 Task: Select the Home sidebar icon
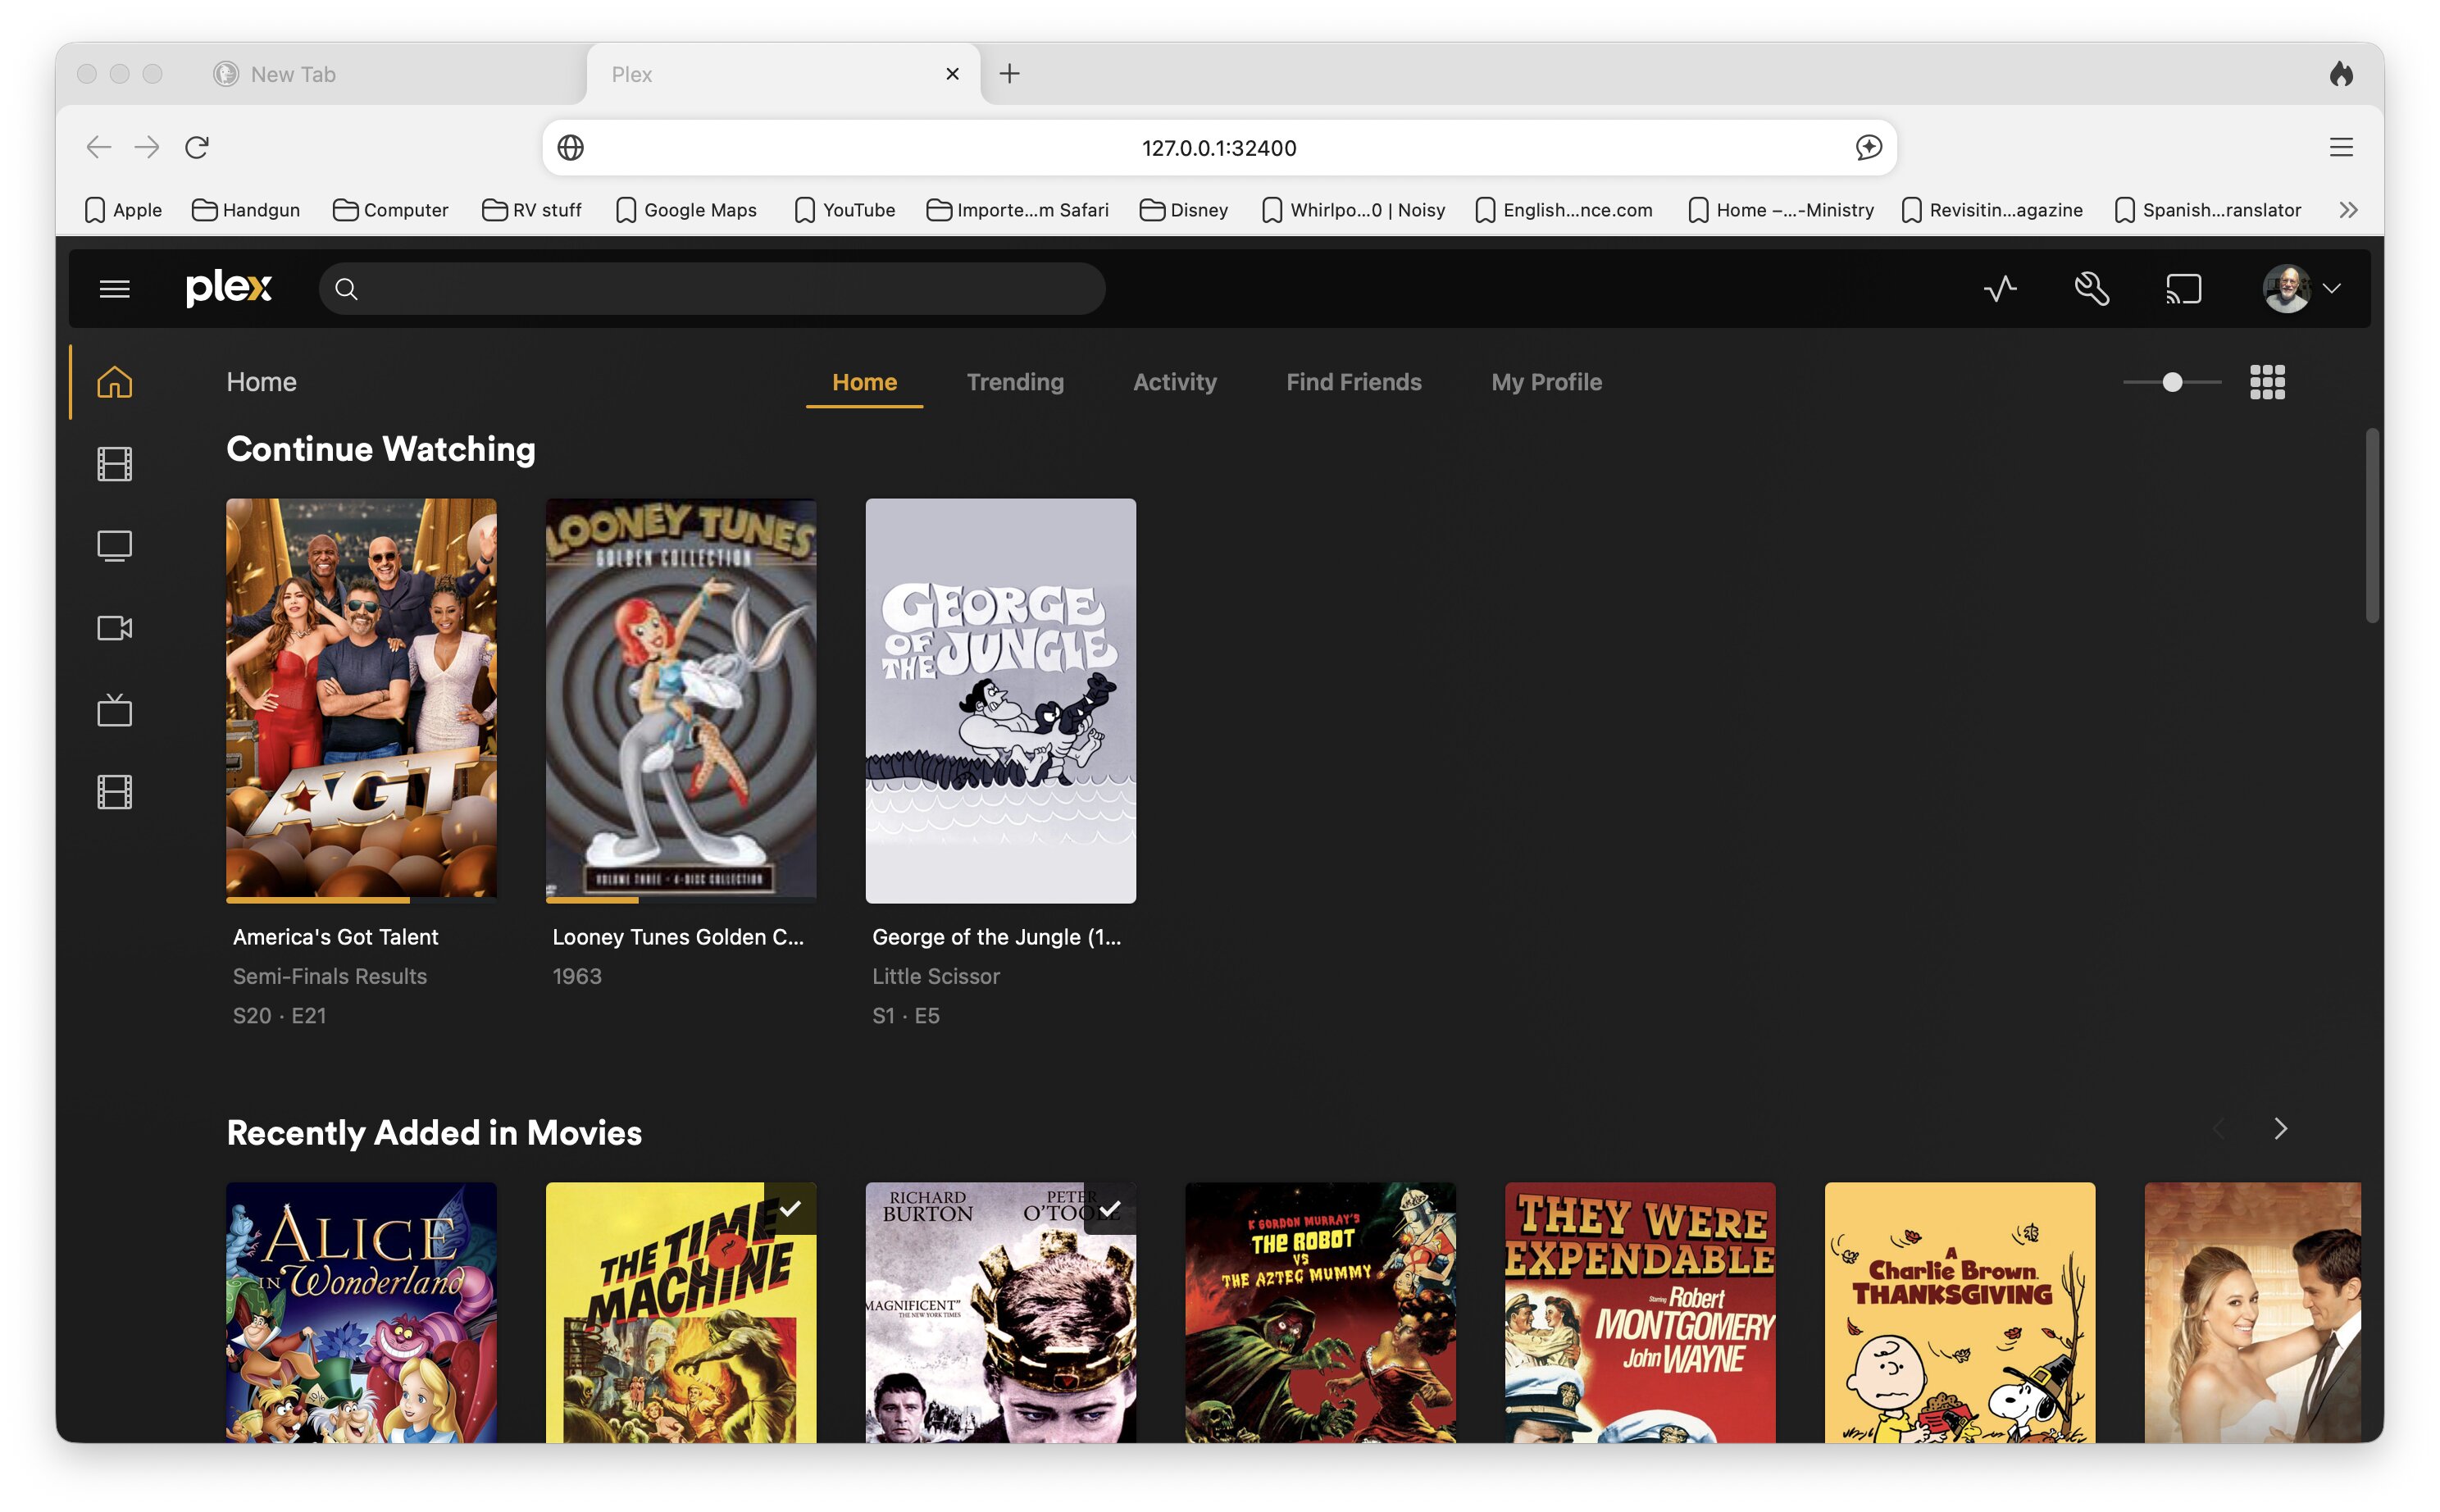point(115,382)
